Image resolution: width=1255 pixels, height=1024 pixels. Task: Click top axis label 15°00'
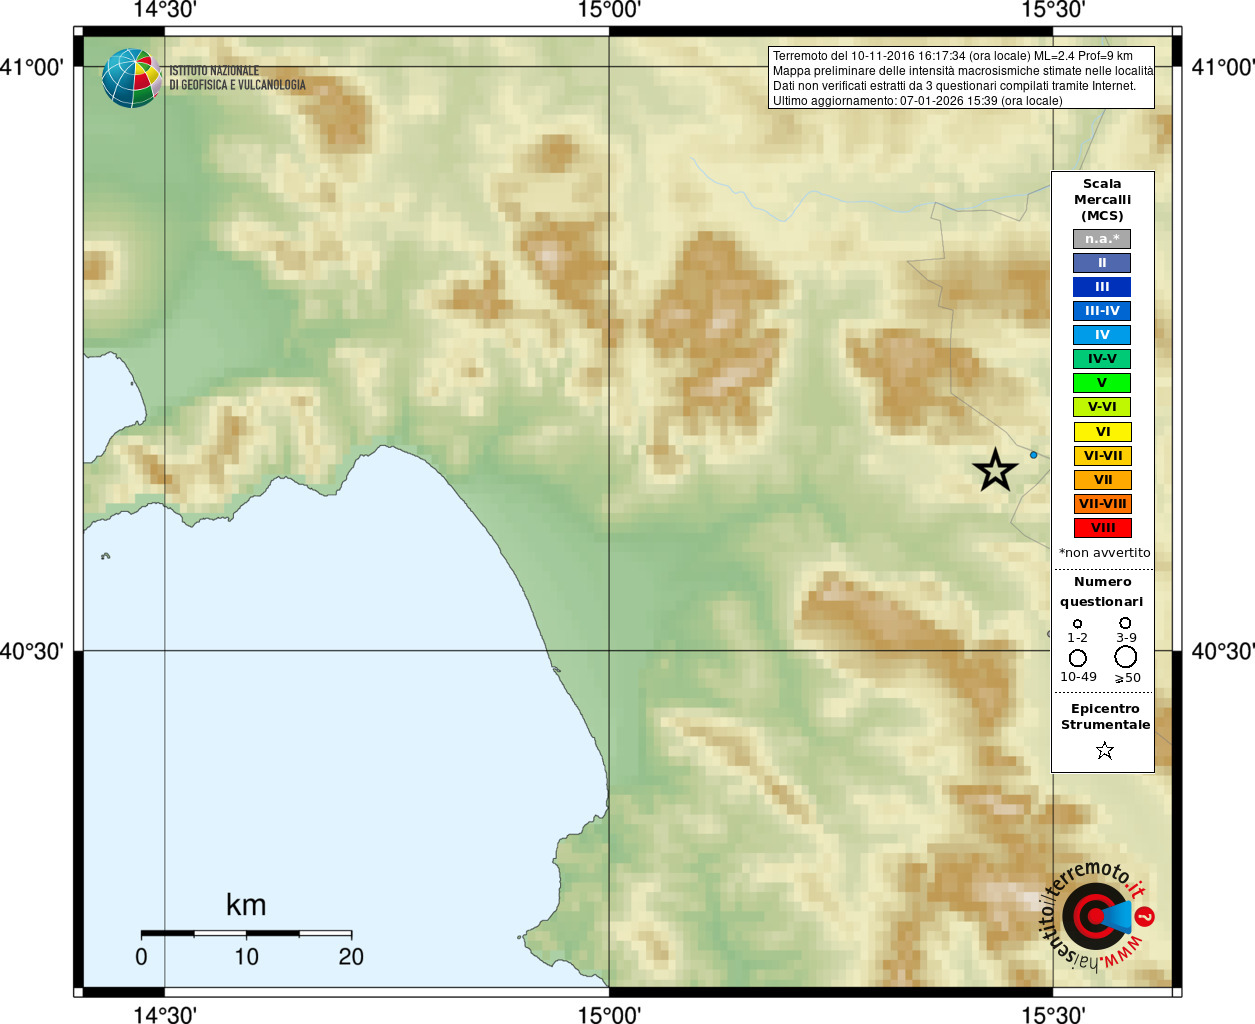pos(609,10)
